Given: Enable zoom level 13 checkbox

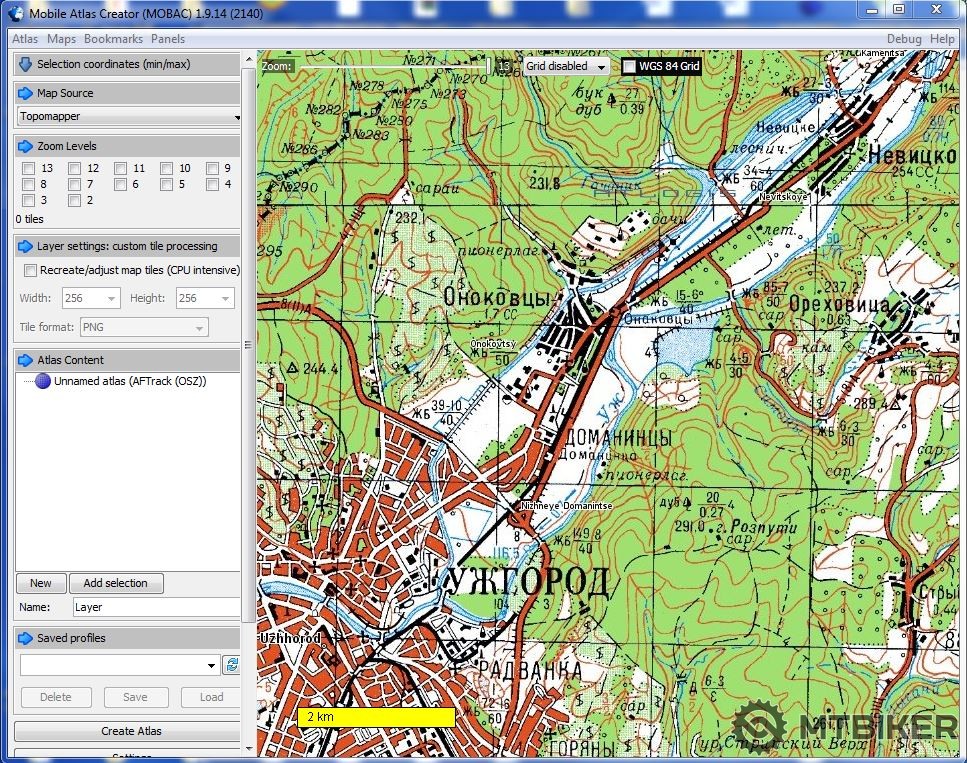Looking at the screenshot, I should point(29,169).
